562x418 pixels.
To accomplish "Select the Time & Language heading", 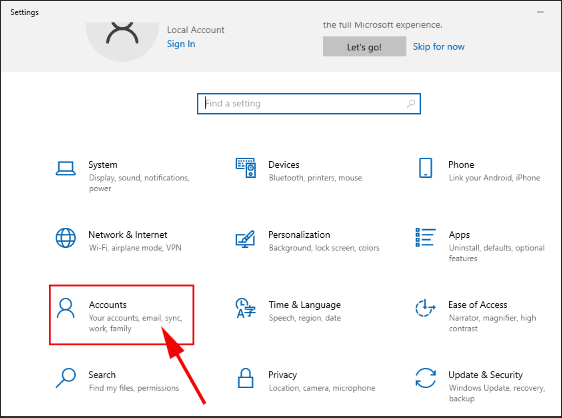I will [305, 305].
